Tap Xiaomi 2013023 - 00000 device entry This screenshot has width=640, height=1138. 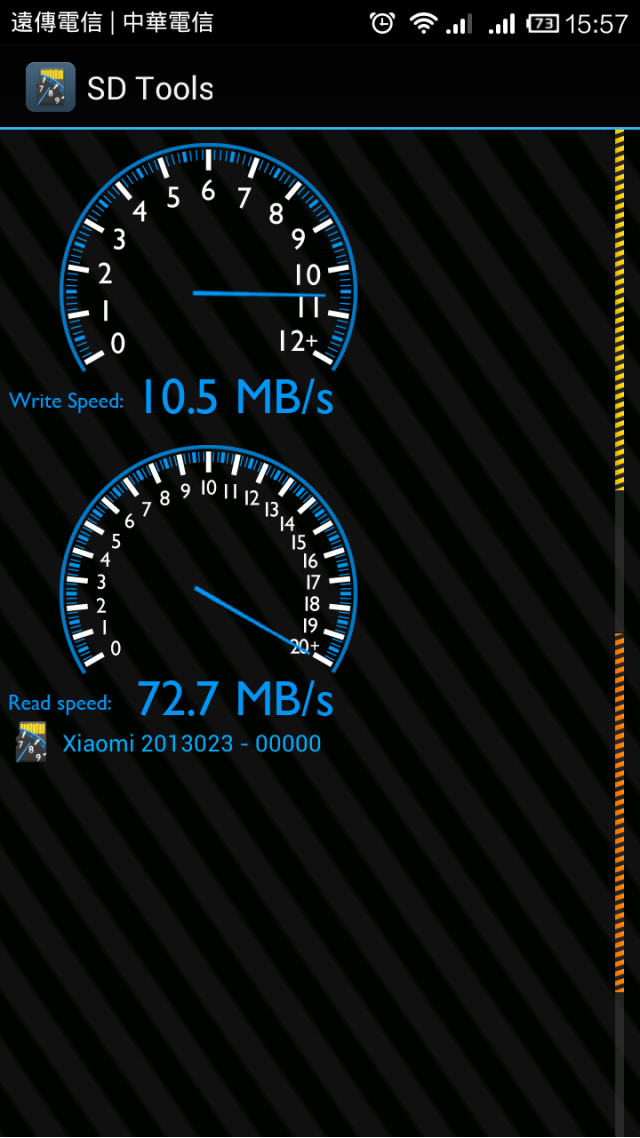click(192, 743)
